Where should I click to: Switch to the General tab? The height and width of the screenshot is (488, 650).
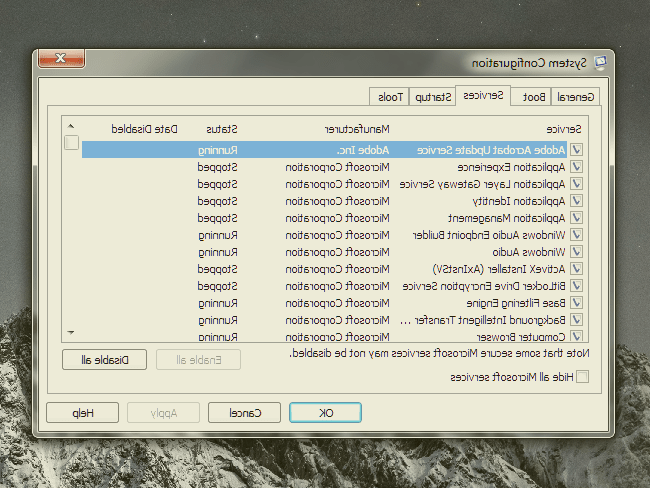(x=576, y=97)
